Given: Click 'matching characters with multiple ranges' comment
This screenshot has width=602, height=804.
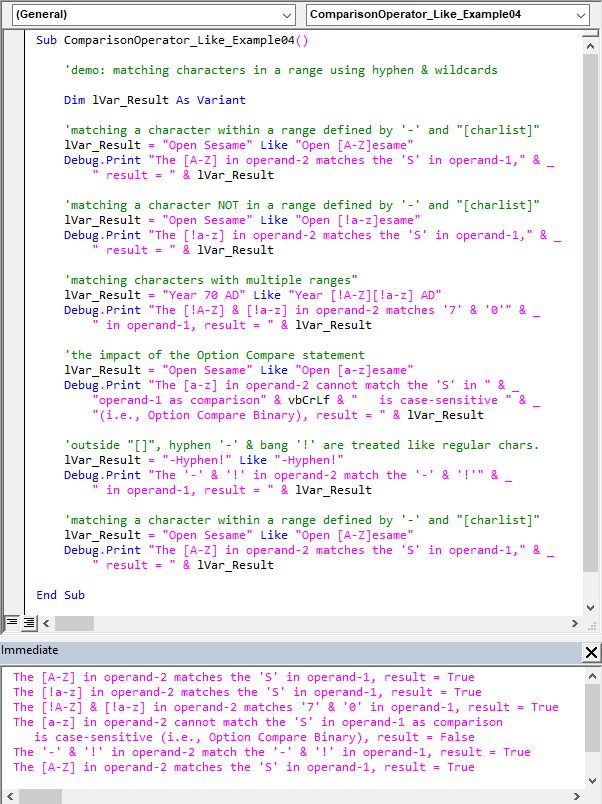Looking at the screenshot, I should click(211, 280).
